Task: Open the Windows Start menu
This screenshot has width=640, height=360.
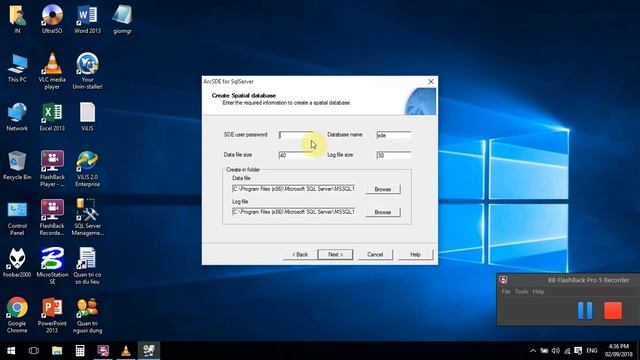Action: (11, 351)
